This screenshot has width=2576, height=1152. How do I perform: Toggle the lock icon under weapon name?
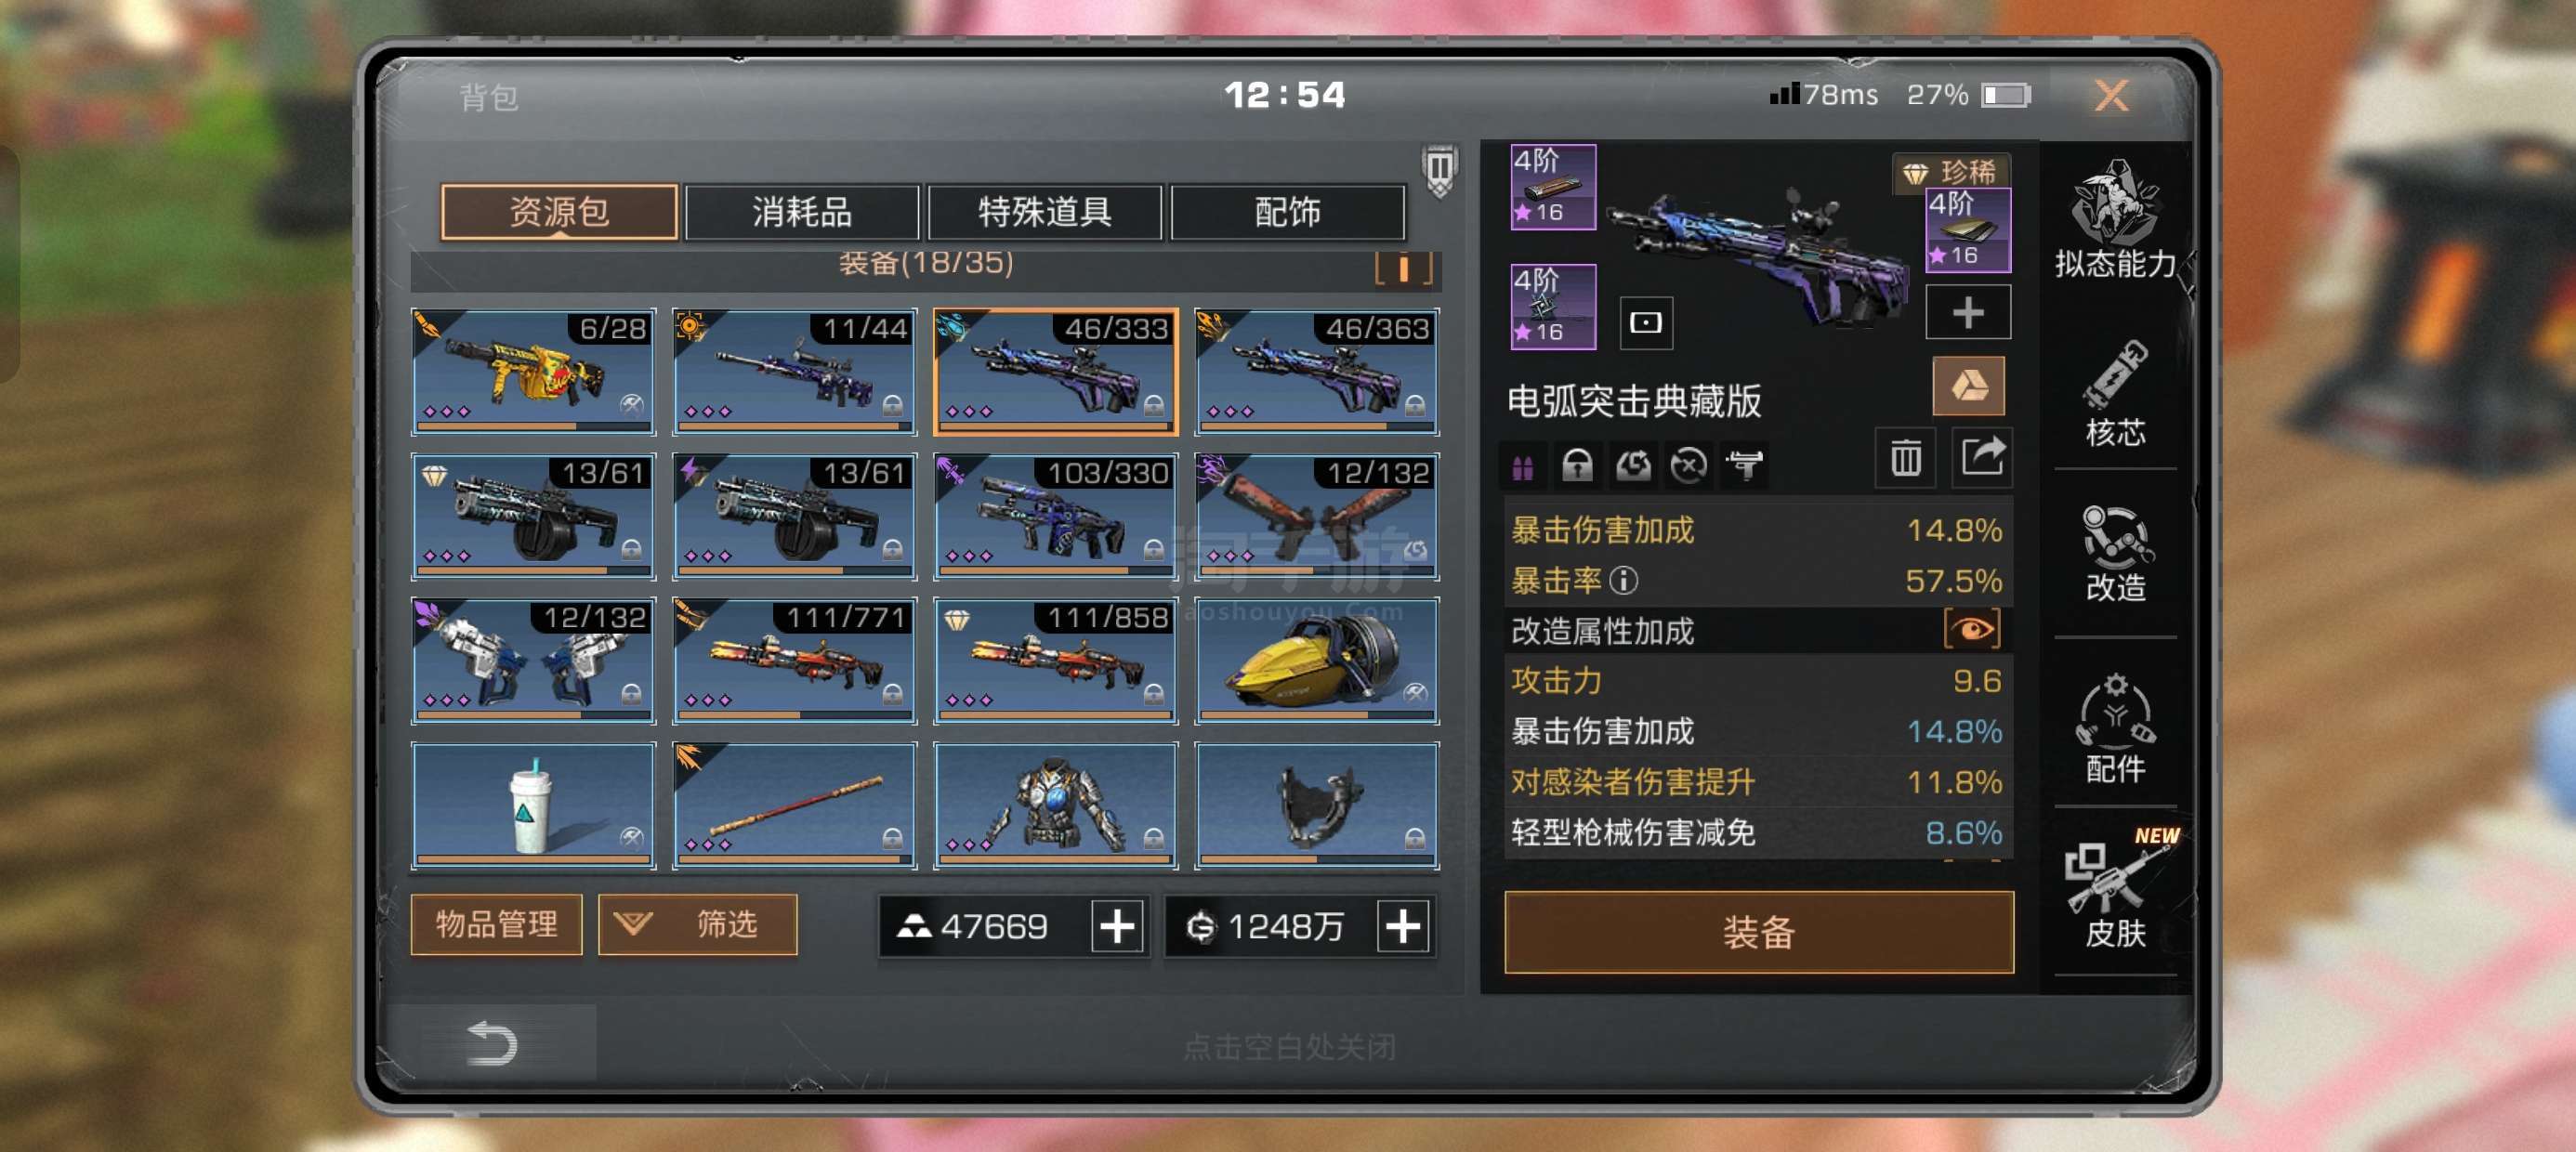coord(1577,465)
